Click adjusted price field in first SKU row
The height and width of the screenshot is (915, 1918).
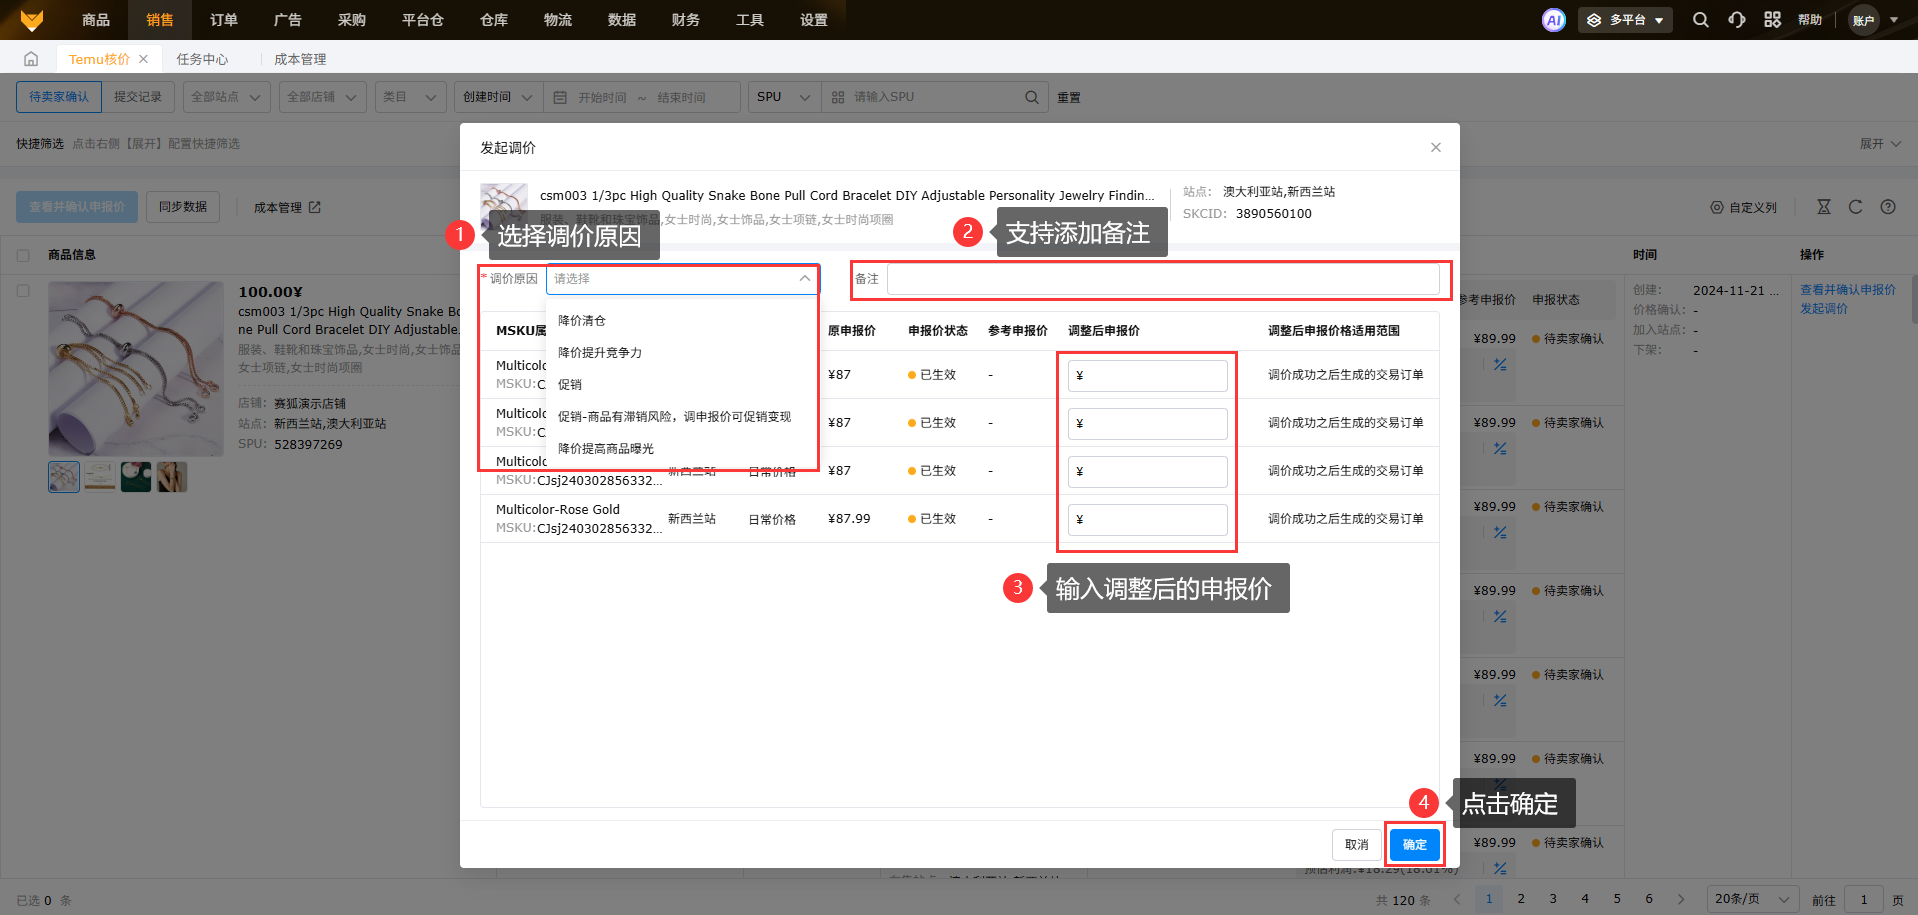(1148, 375)
